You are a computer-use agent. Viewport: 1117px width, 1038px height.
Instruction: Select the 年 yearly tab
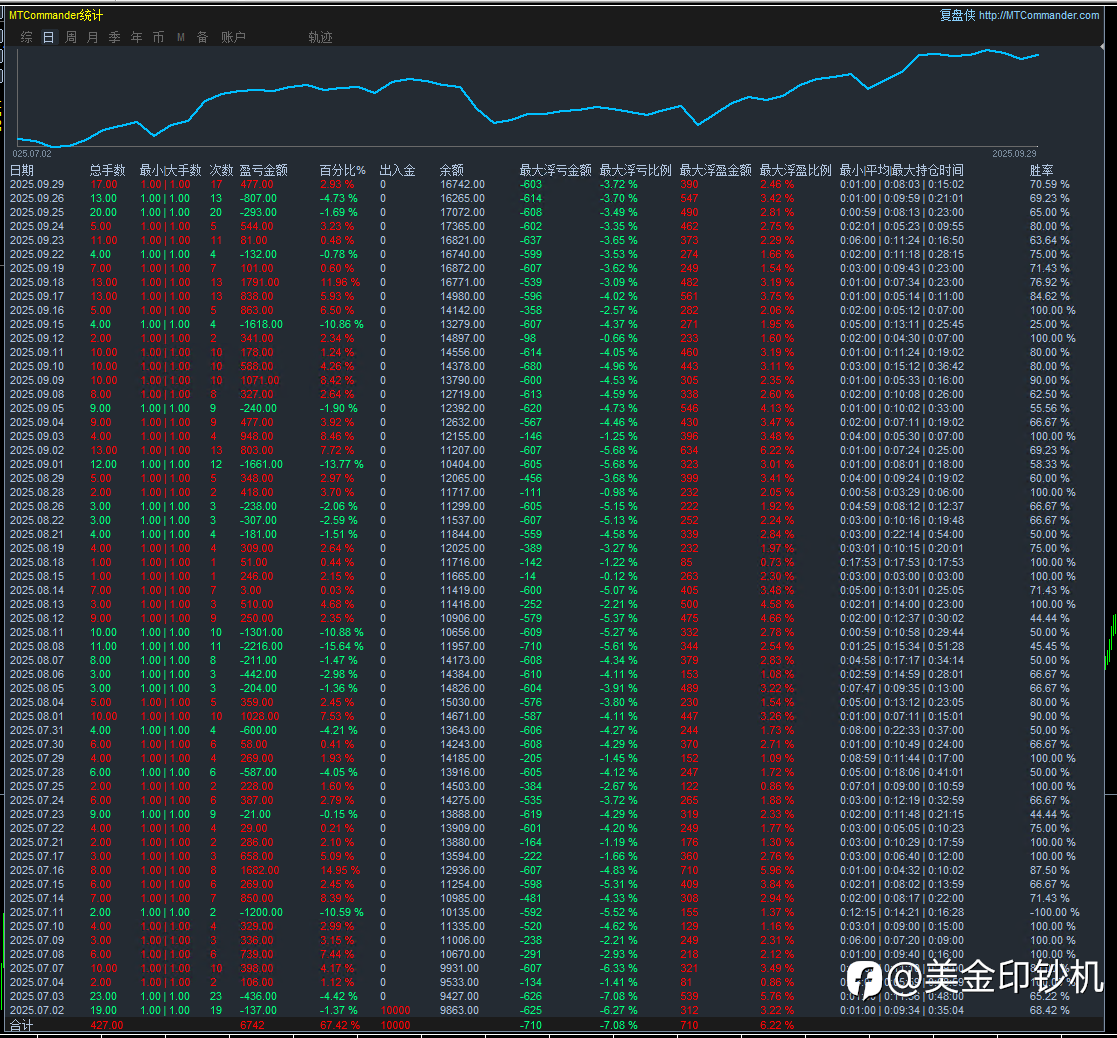(x=137, y=37)
